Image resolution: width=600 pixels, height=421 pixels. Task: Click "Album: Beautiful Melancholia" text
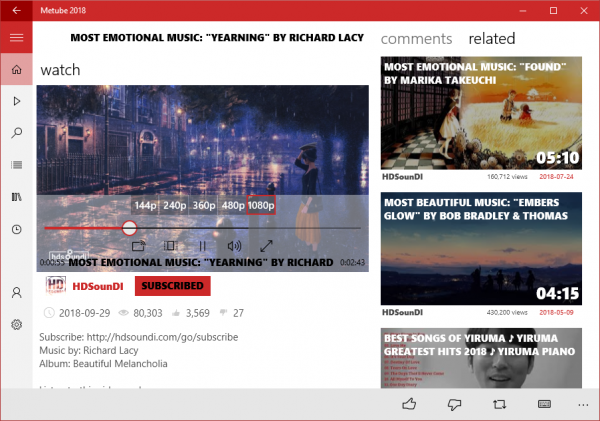point(103,364)
